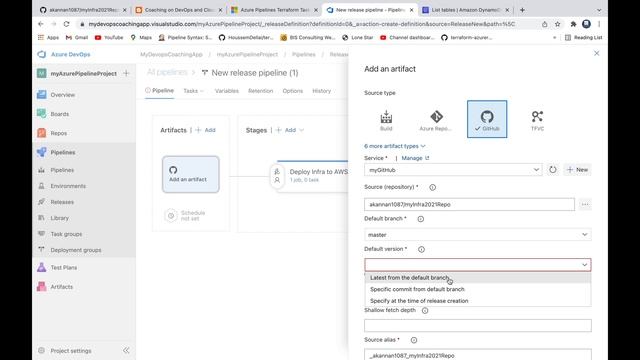Open Library under Pipelines
This screenshot has height=360, width=640.
[59, 218]
